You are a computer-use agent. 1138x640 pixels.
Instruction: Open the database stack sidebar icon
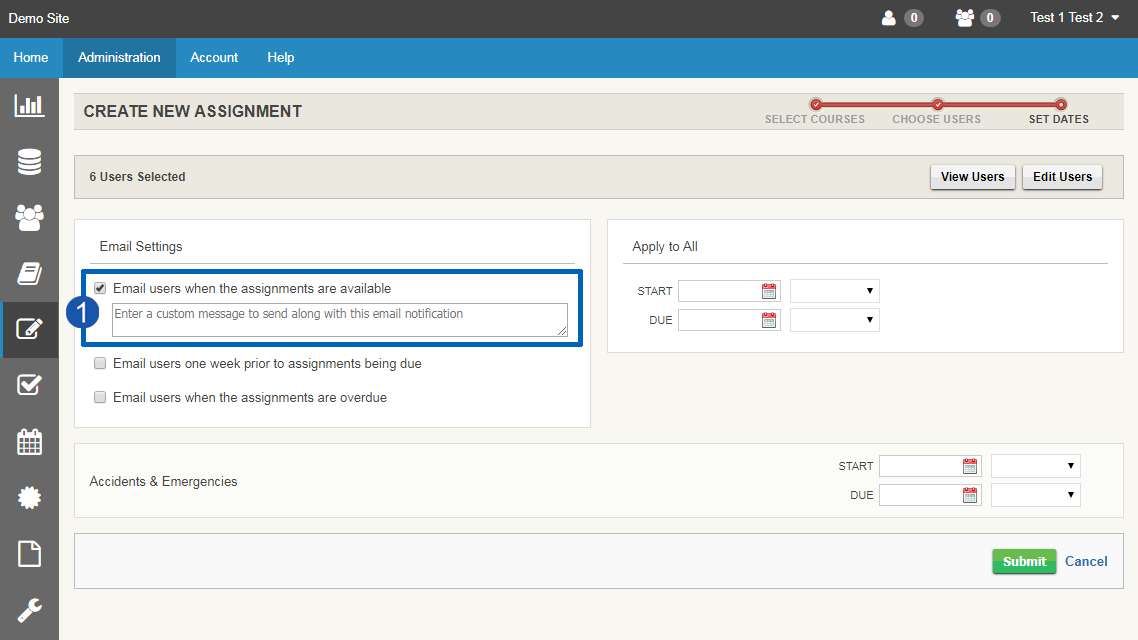click(x=29, y=161)
